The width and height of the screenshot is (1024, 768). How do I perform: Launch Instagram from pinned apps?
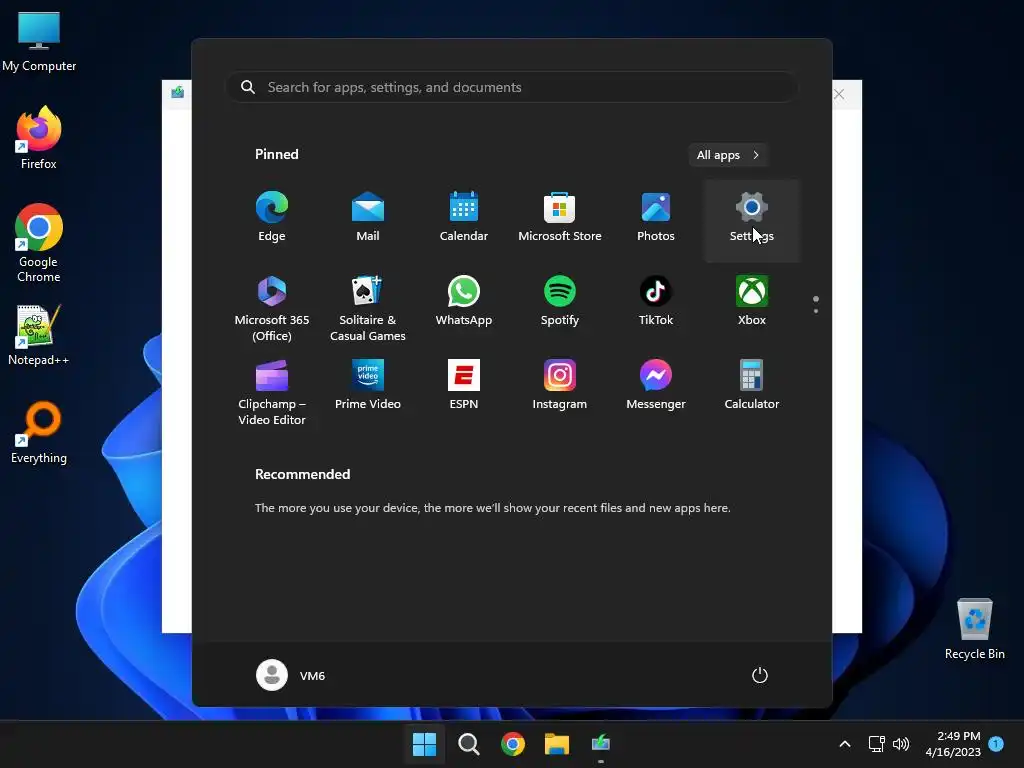(x=560, y=386)
